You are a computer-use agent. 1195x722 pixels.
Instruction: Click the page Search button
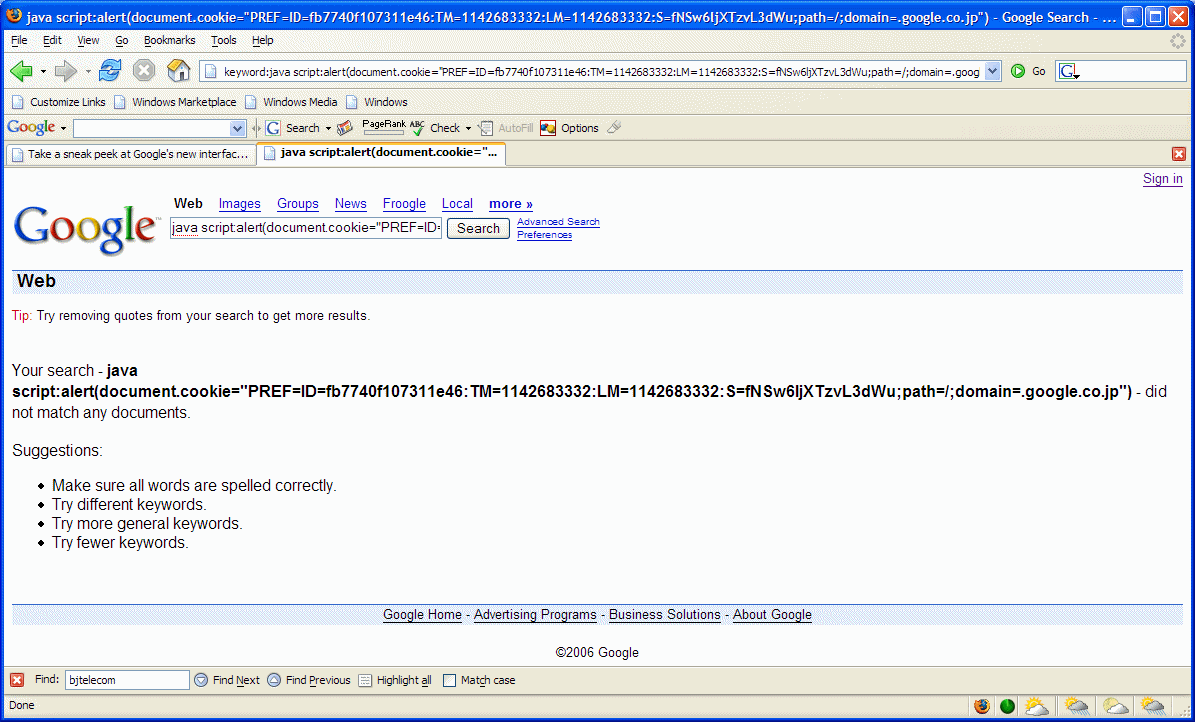(x=478, y=228)
